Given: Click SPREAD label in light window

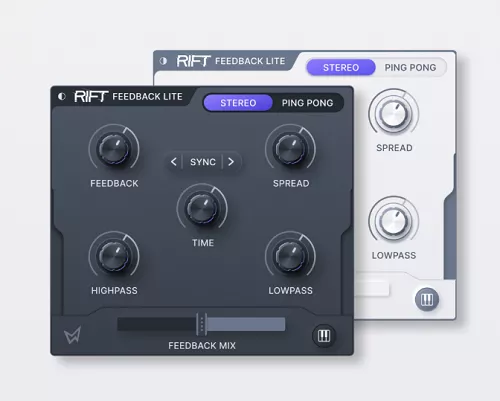Looking at the screenshot, I should coord(394,148).
